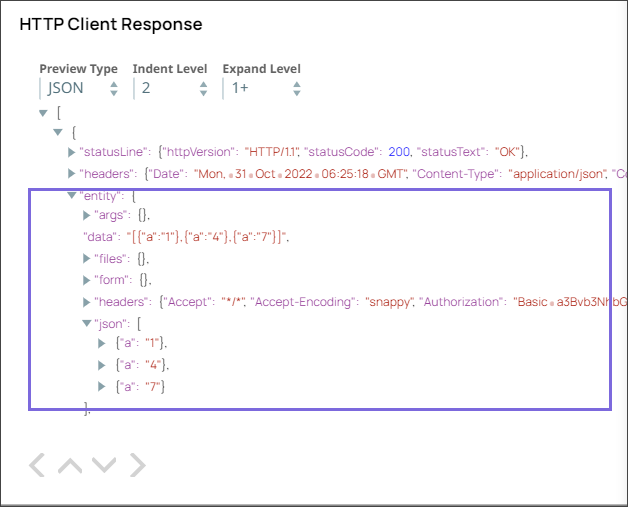Expand the files node
The height and width of the screenshot is (507, 628).
pyautogui.click(x=86, y=259)
